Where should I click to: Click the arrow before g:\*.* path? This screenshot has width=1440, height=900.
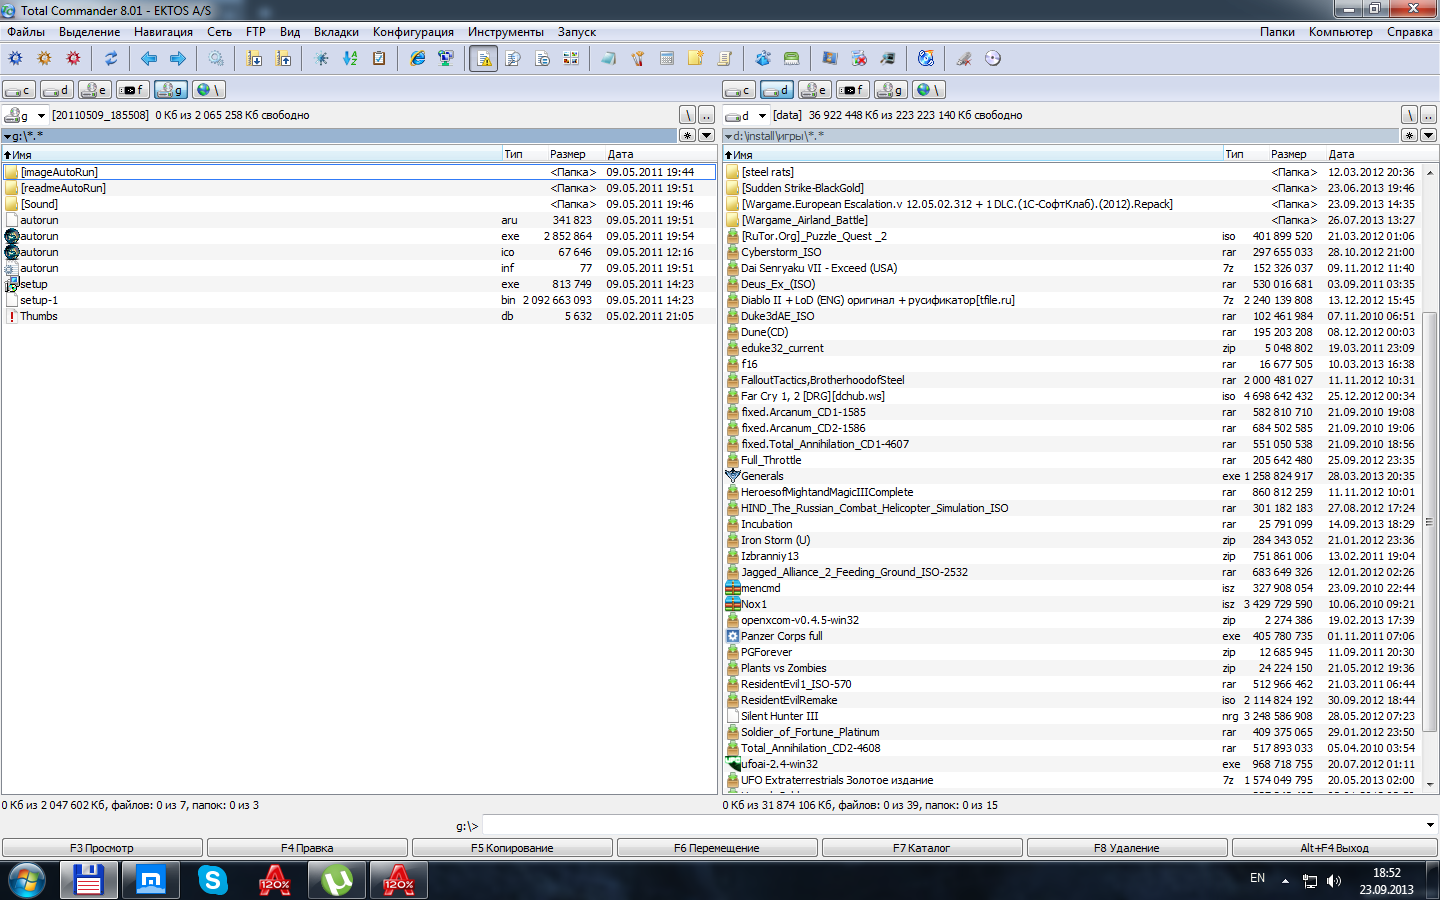click(7, 136)
